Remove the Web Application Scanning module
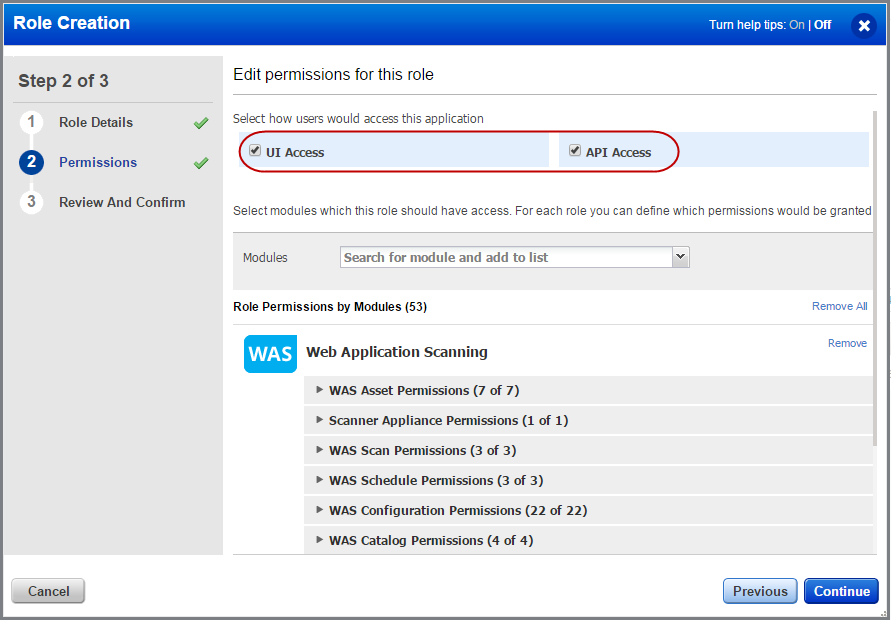Viewport: 891px width, 620px height. pos(847,343)
